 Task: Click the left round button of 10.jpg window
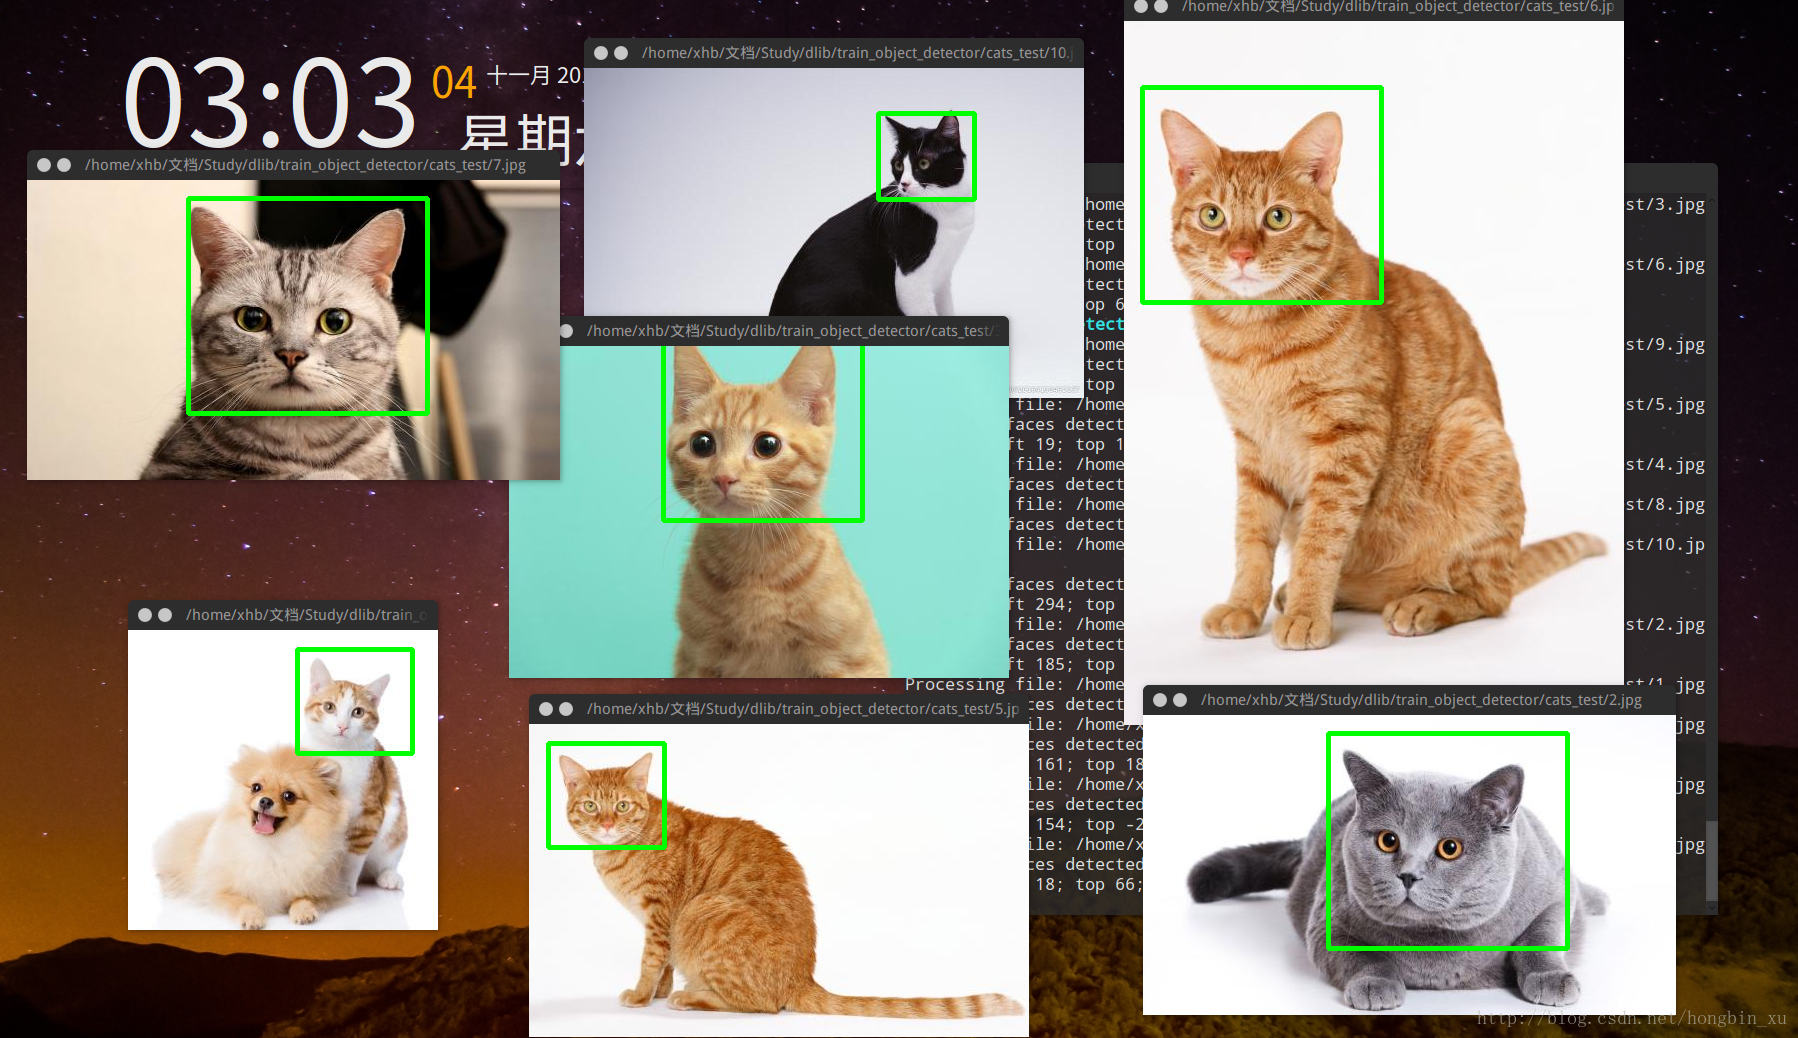(601, 53)
